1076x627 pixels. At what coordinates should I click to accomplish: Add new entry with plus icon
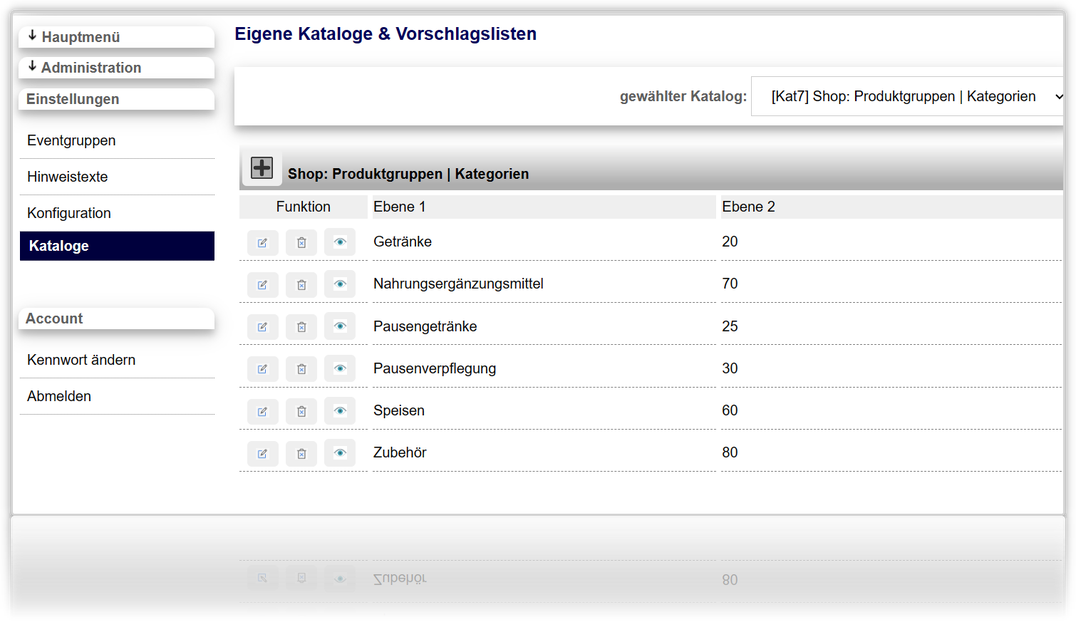tap(261, 168)
